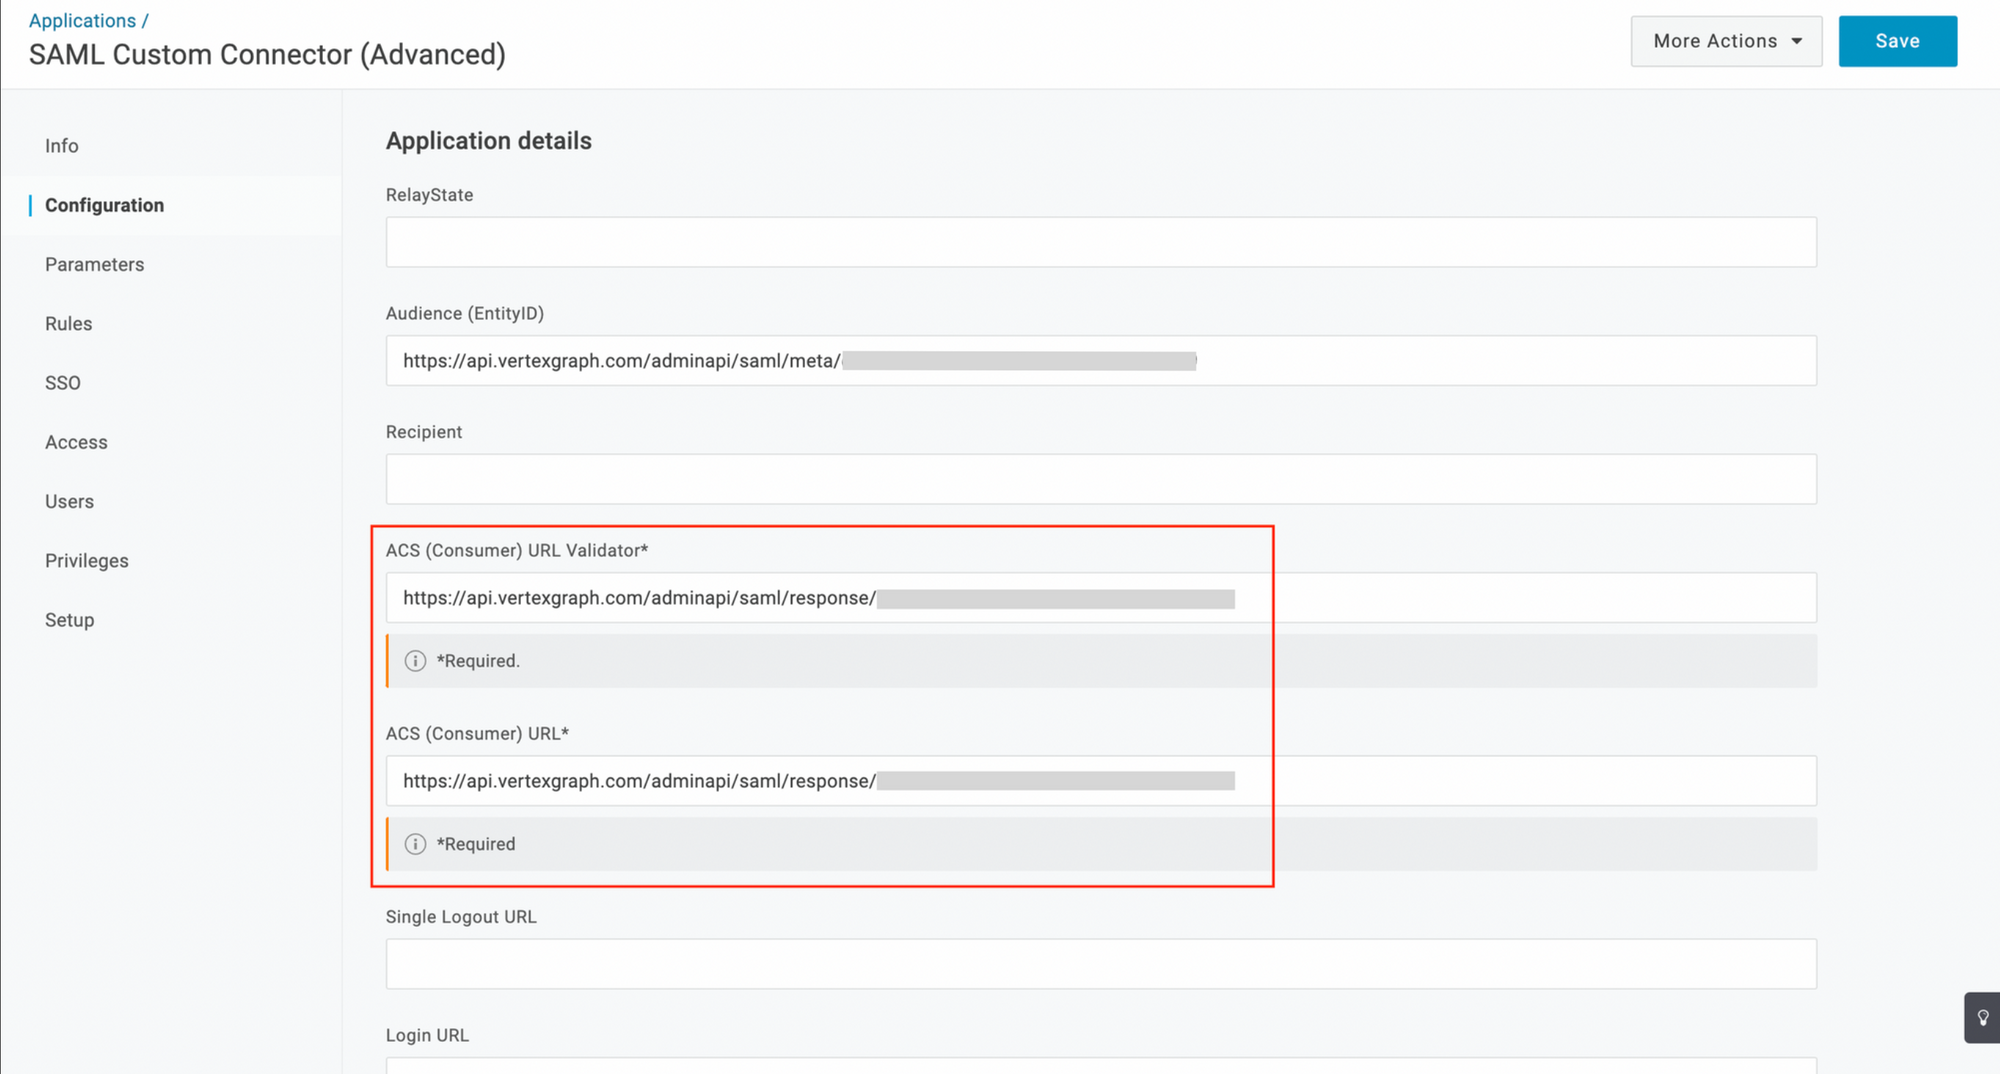This screenshot has height=1074, width=2000.
Task: Open the Rules section
Action: pyautogui.click(x=68, y=323)
